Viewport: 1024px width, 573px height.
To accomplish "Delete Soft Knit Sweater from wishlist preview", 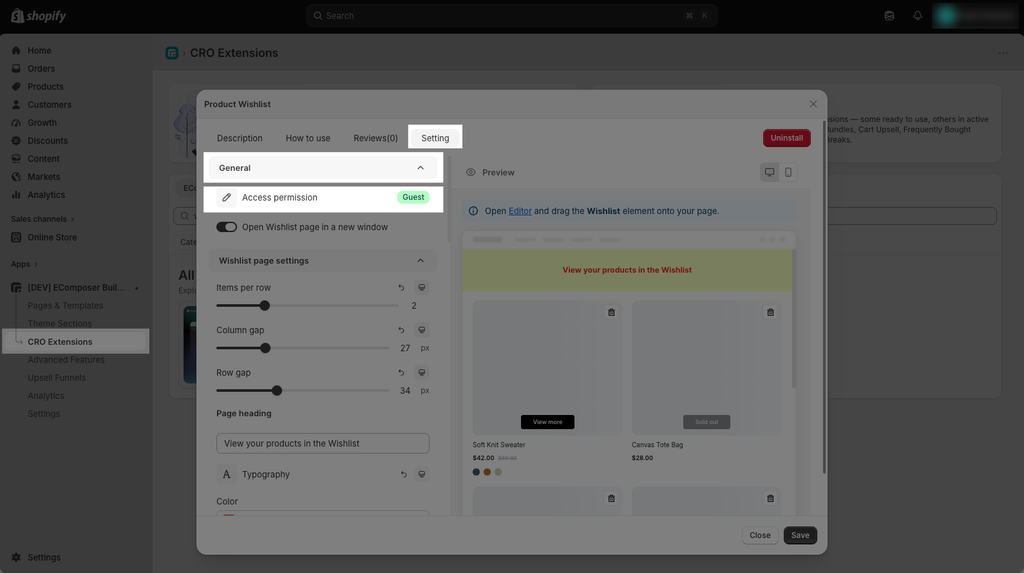I will coord(611,312).
